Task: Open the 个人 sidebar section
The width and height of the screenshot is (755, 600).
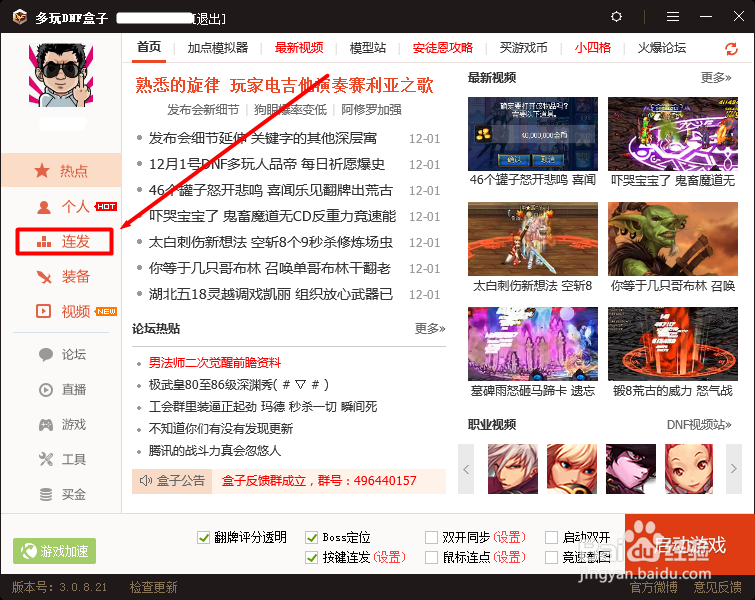Action: click(x=75, y=207)
